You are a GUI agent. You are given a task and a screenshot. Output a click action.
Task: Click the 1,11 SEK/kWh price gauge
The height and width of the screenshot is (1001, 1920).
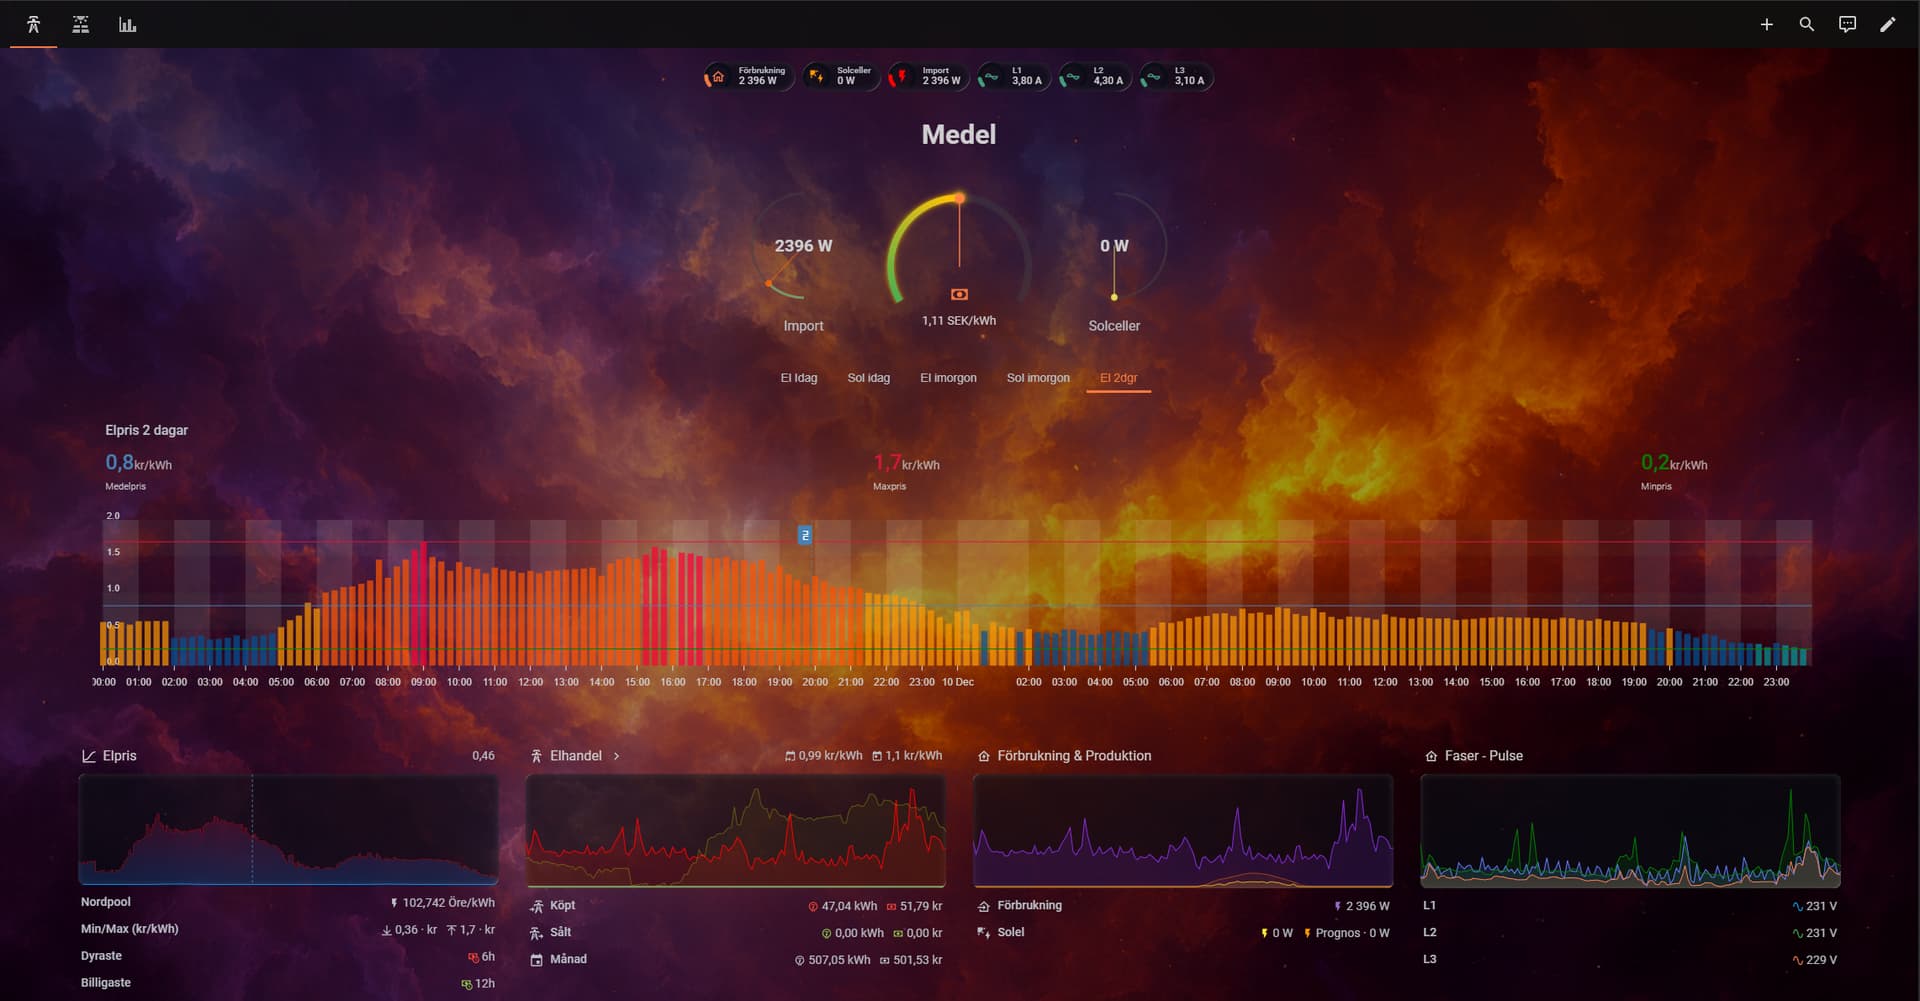pyautogui.click(x=959, y=260)
